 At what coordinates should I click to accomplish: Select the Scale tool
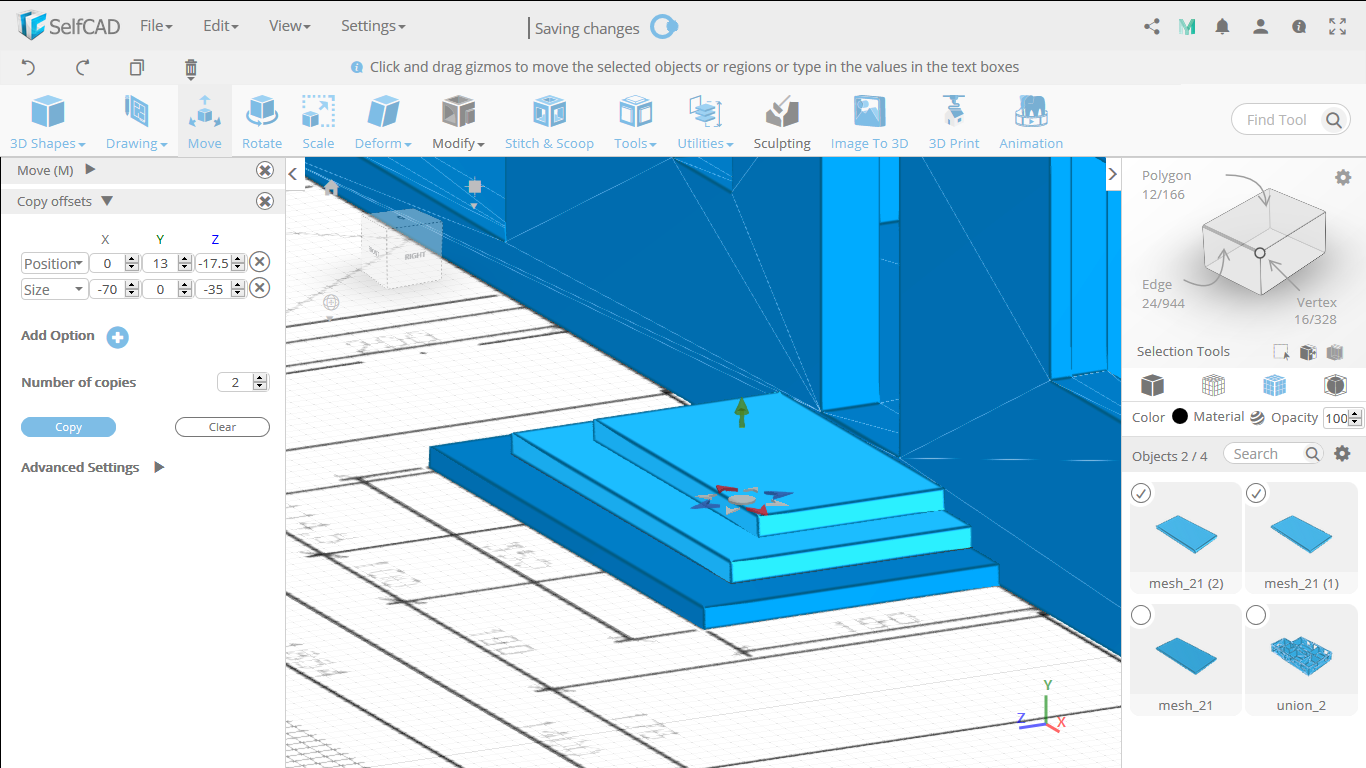pos(318,122)
